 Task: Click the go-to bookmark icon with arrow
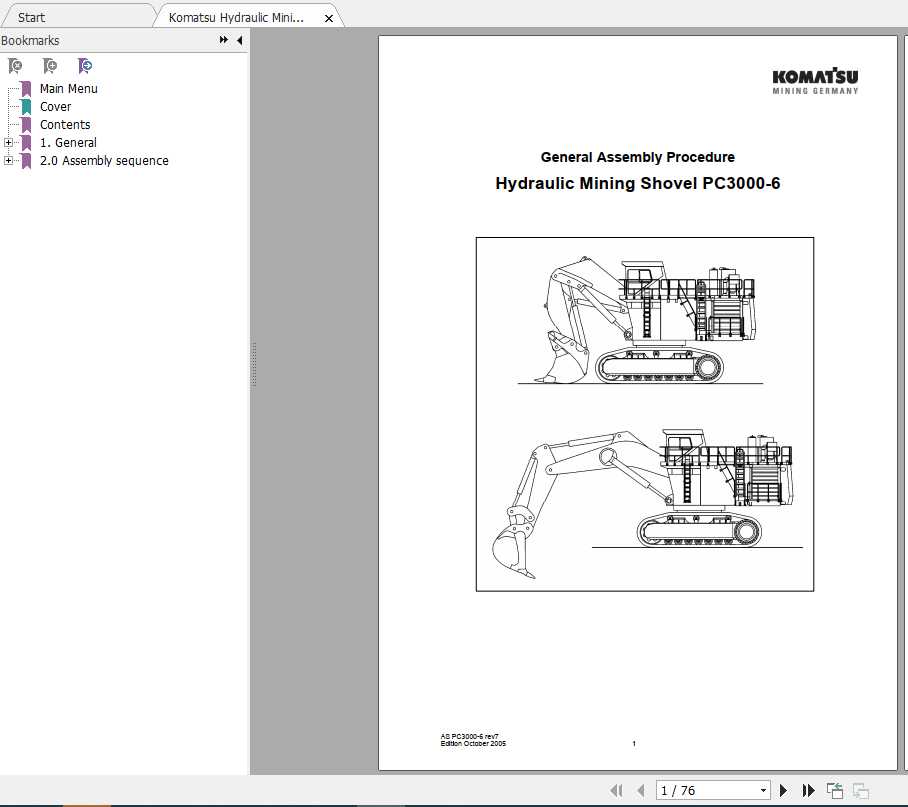click(x=85, y=66)
